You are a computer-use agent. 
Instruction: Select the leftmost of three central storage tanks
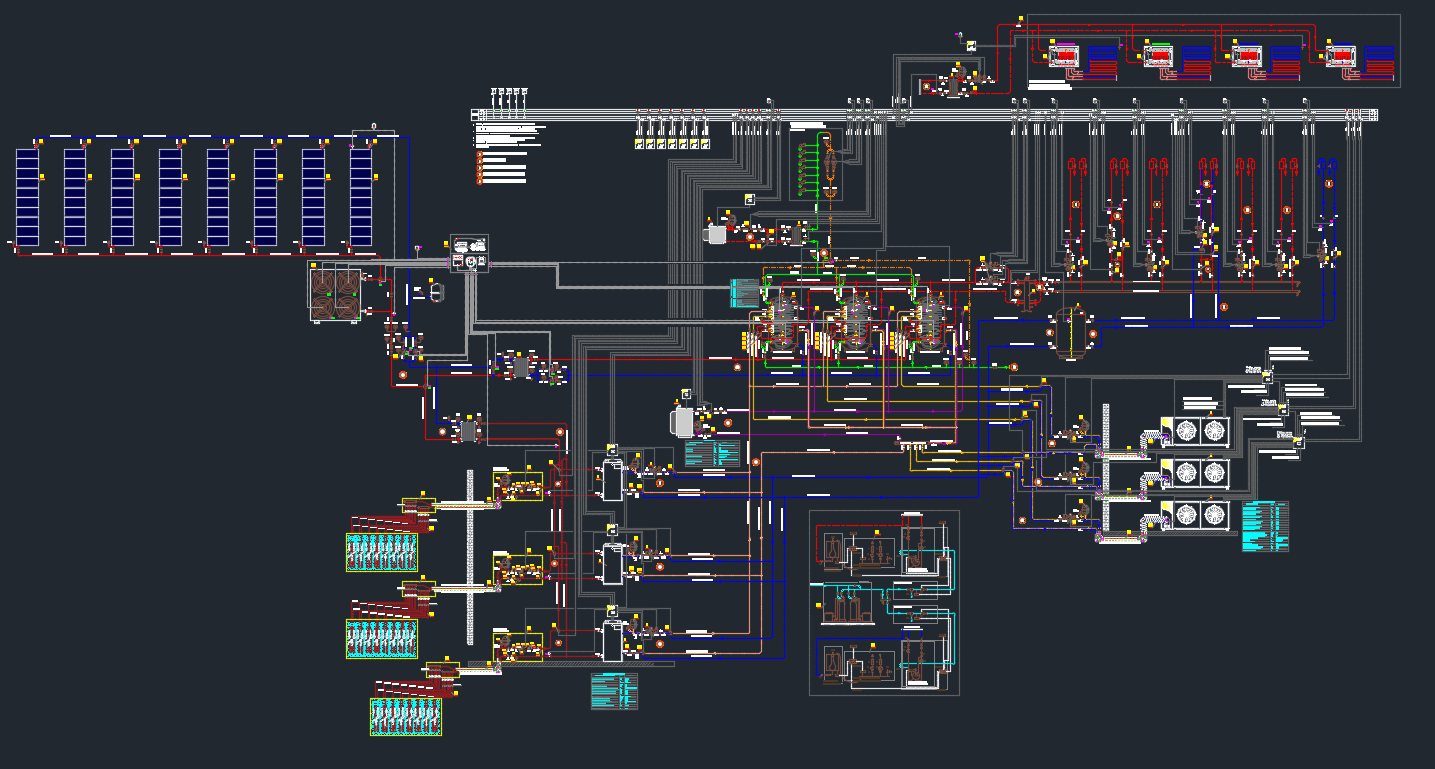coord(782,326)
